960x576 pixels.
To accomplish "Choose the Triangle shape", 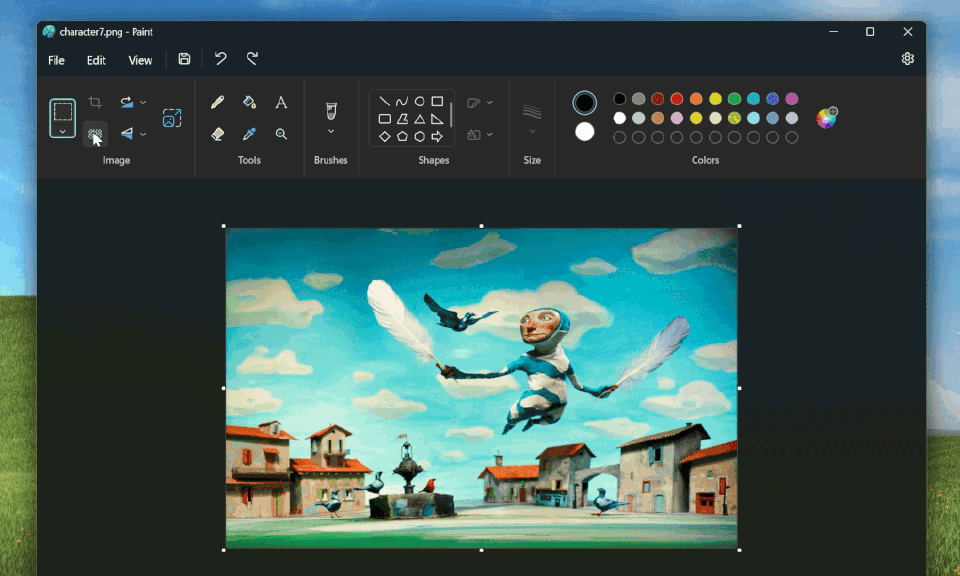I will 419,119.
